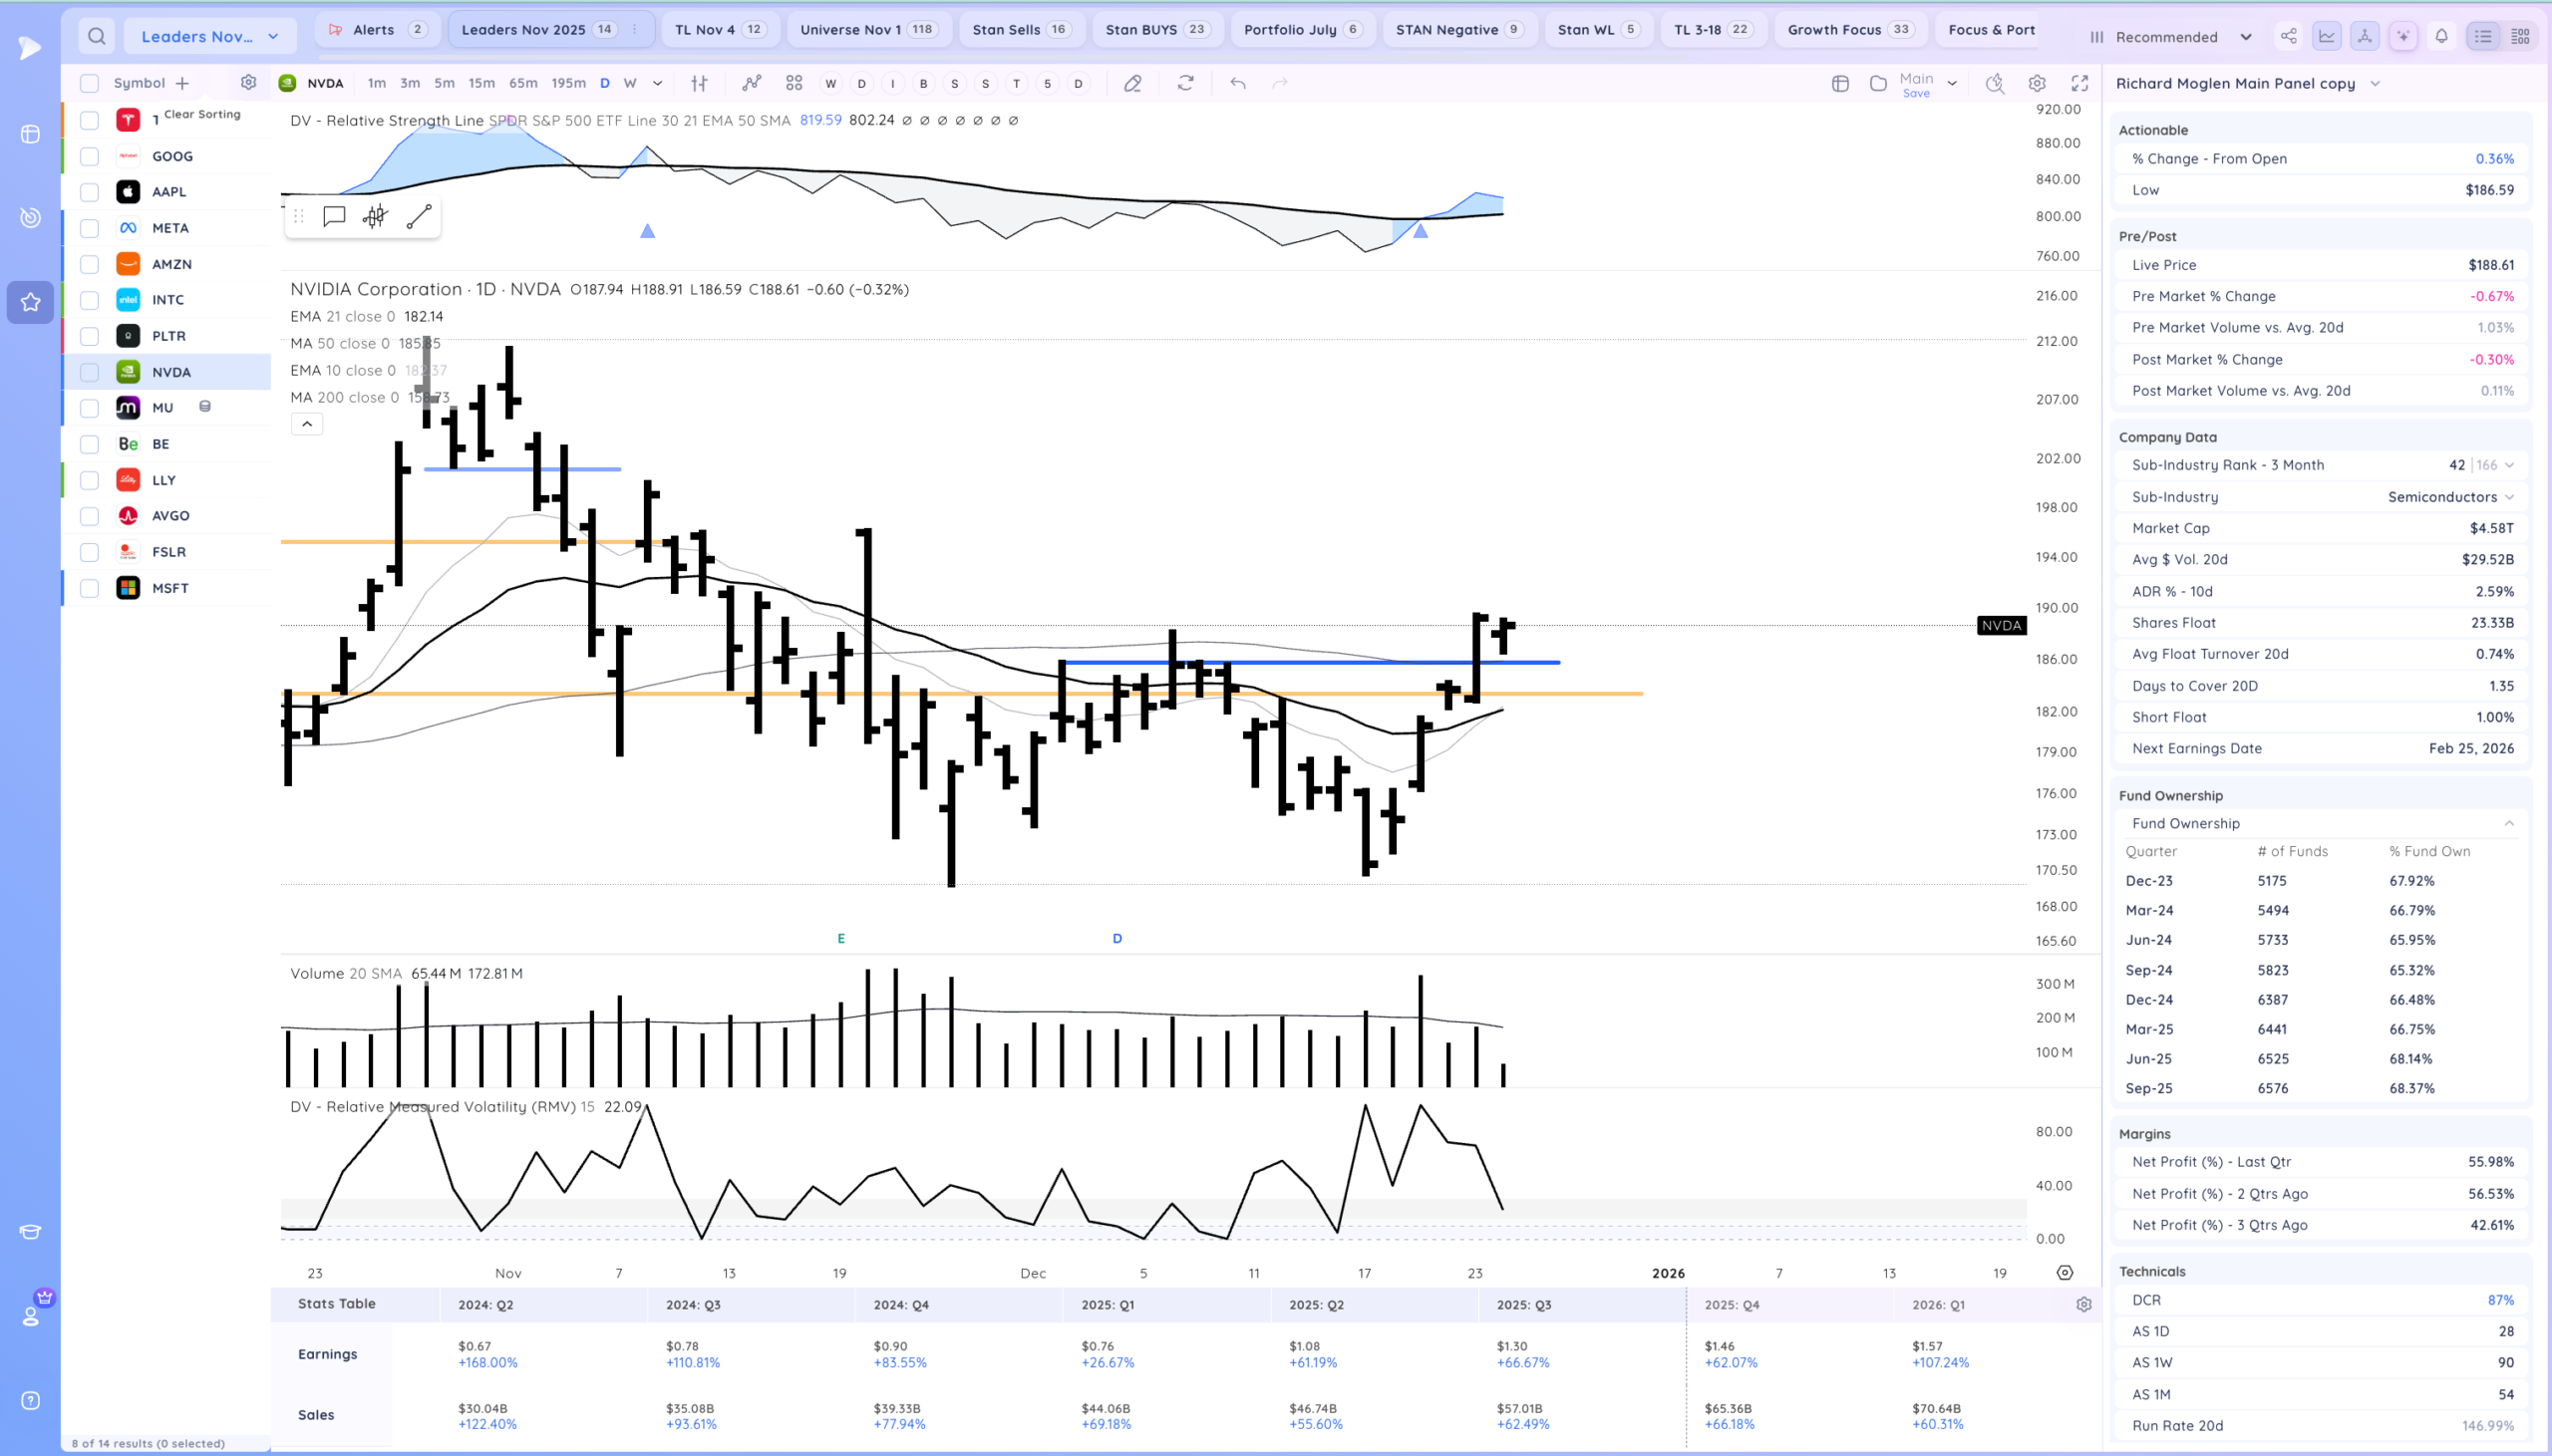Screen dimensions: 2552x1456
Task: Select MSFT in the watchlist
Action: [x=170, y=588]
